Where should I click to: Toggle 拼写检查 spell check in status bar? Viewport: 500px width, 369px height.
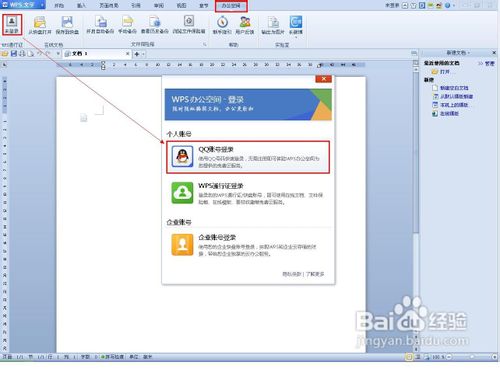click(x=112, y=357)
